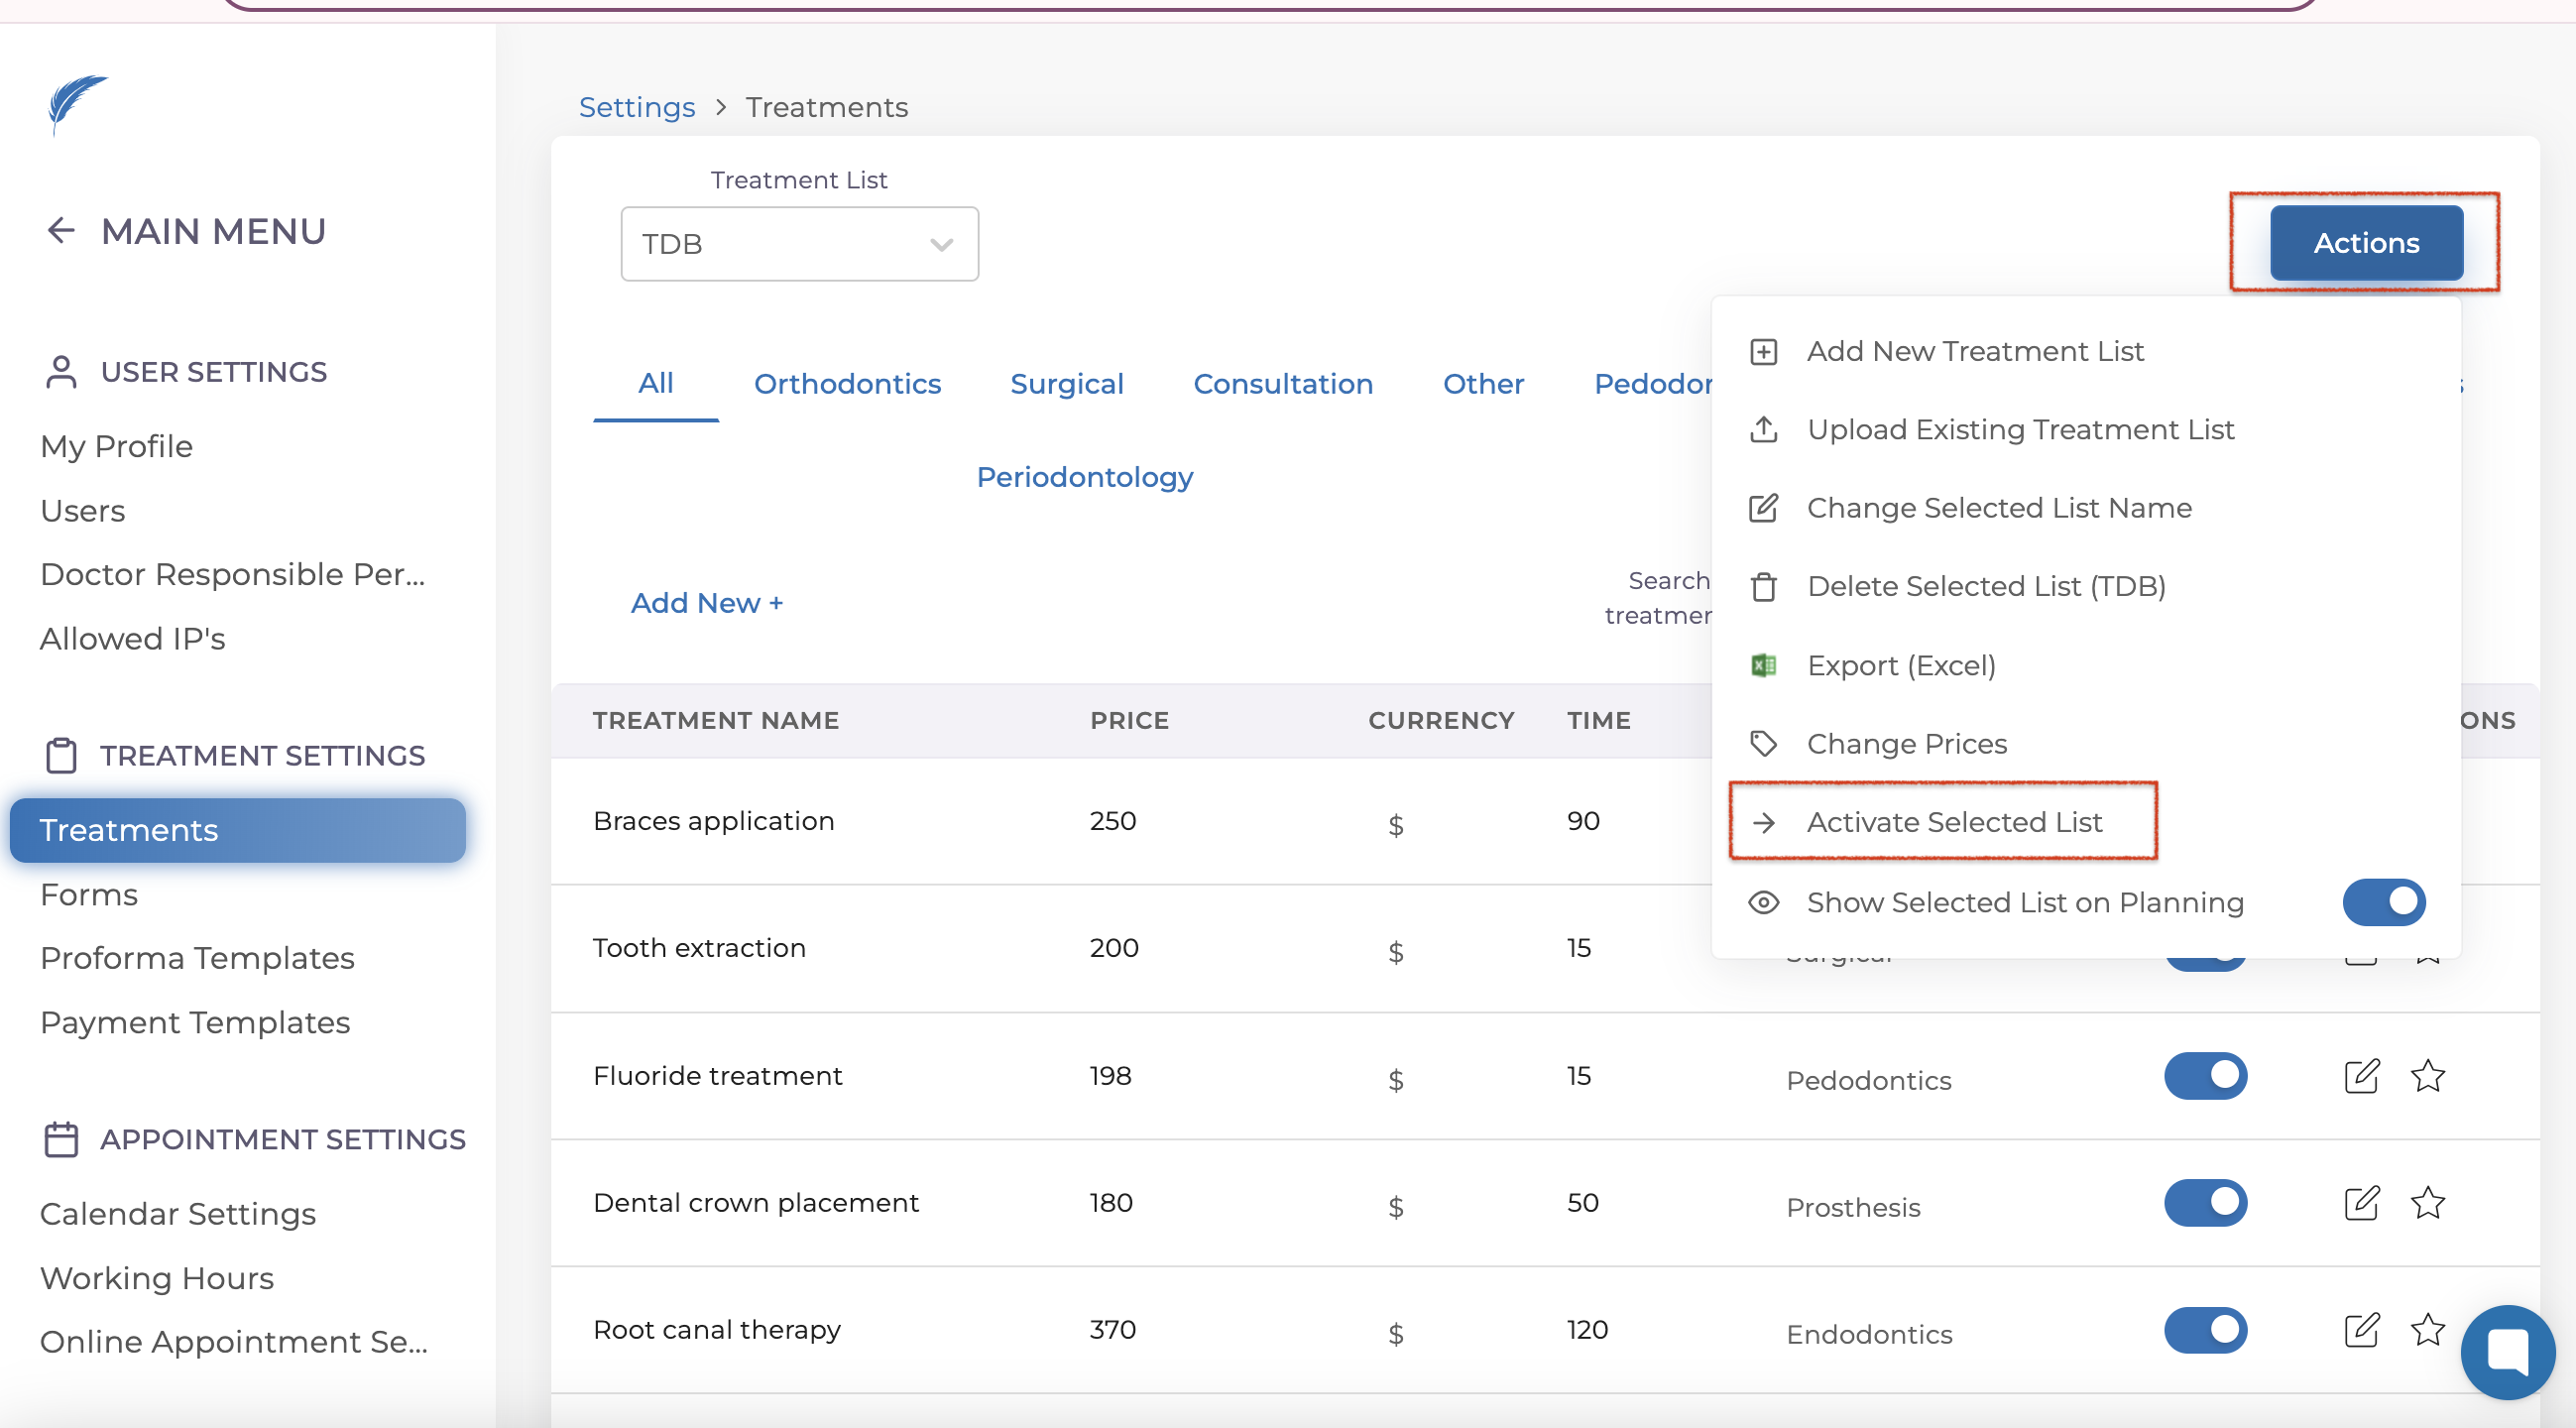Toggle Show Selected List on Planning
Image resolution: width=2576 pixels, height=1428 pixels.
coord(2383,902)
